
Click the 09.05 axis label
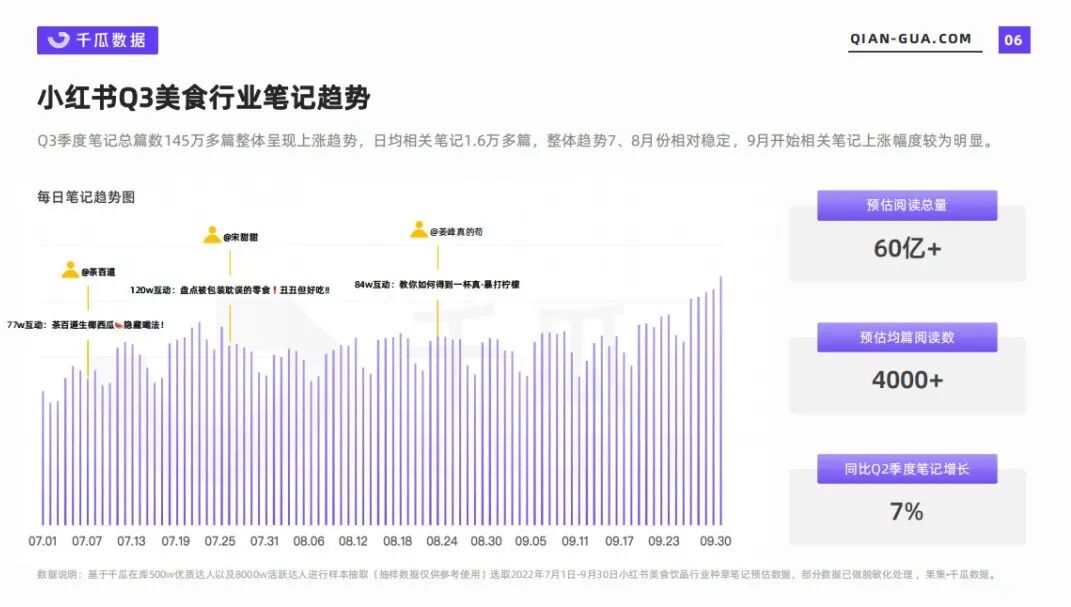531,541
